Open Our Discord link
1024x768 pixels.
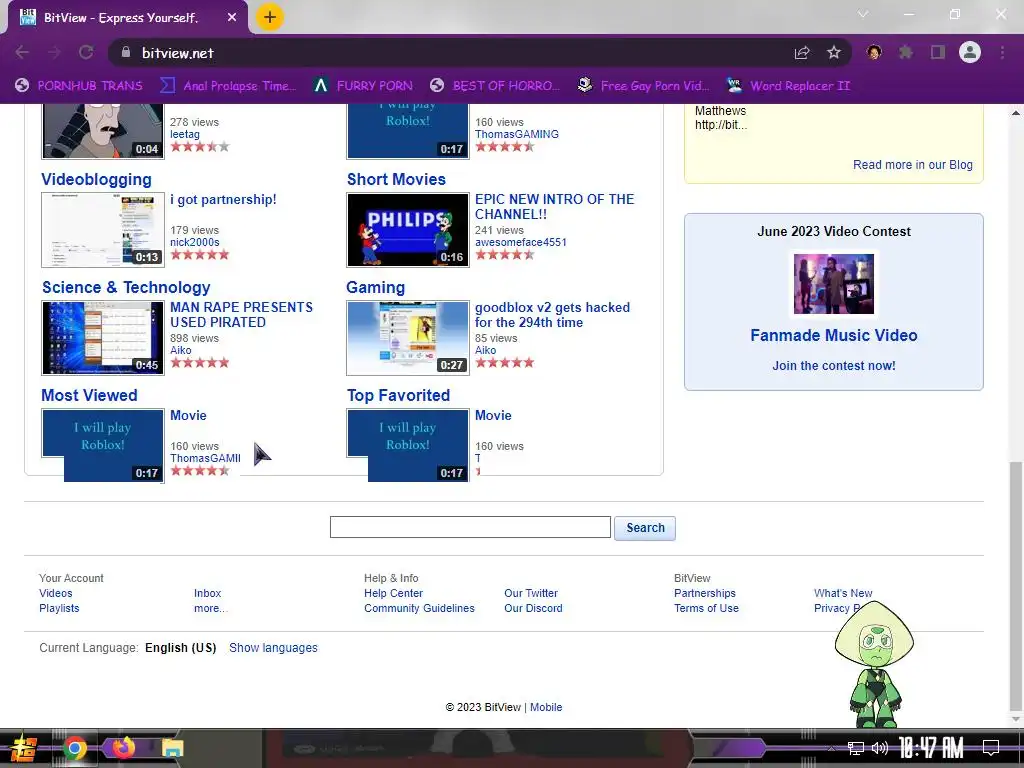tap(533, 608)
